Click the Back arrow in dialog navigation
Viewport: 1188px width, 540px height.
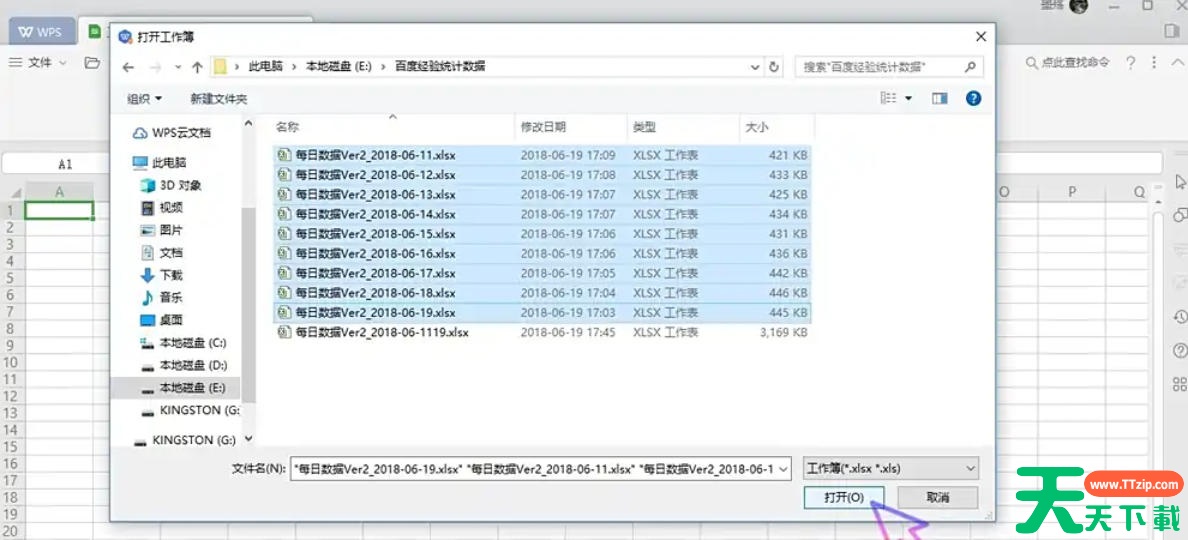(128, 67)
